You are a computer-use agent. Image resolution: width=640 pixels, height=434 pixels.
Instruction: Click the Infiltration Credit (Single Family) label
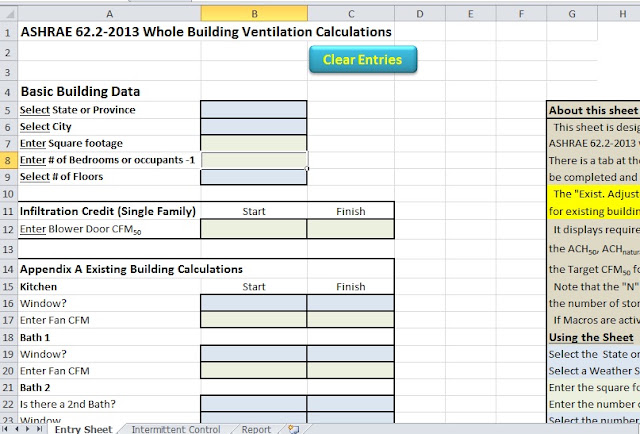[108, 211]
